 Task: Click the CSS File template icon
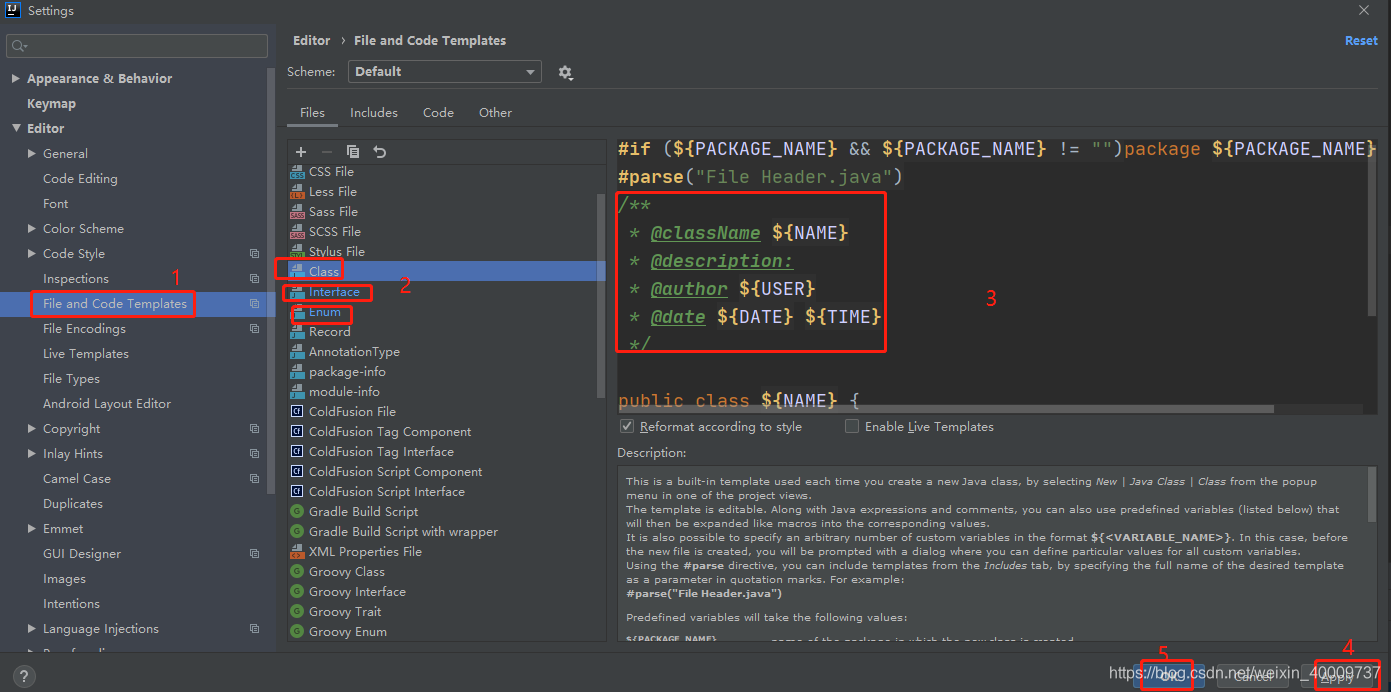click(297, 172)
